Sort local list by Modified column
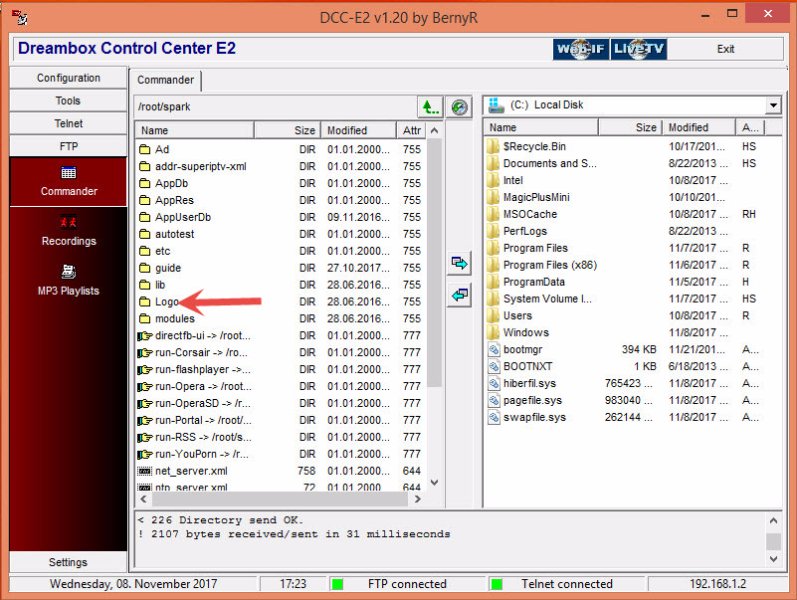 699,128
